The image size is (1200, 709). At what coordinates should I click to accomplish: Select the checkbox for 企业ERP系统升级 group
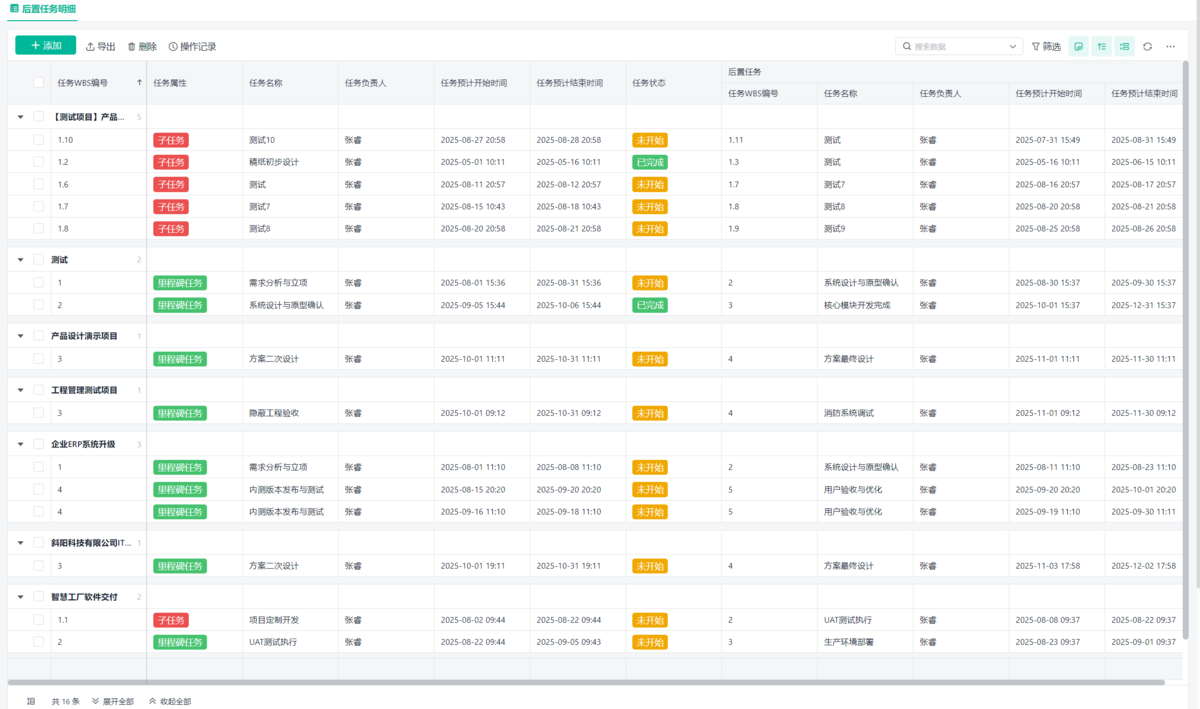(38, 444)
